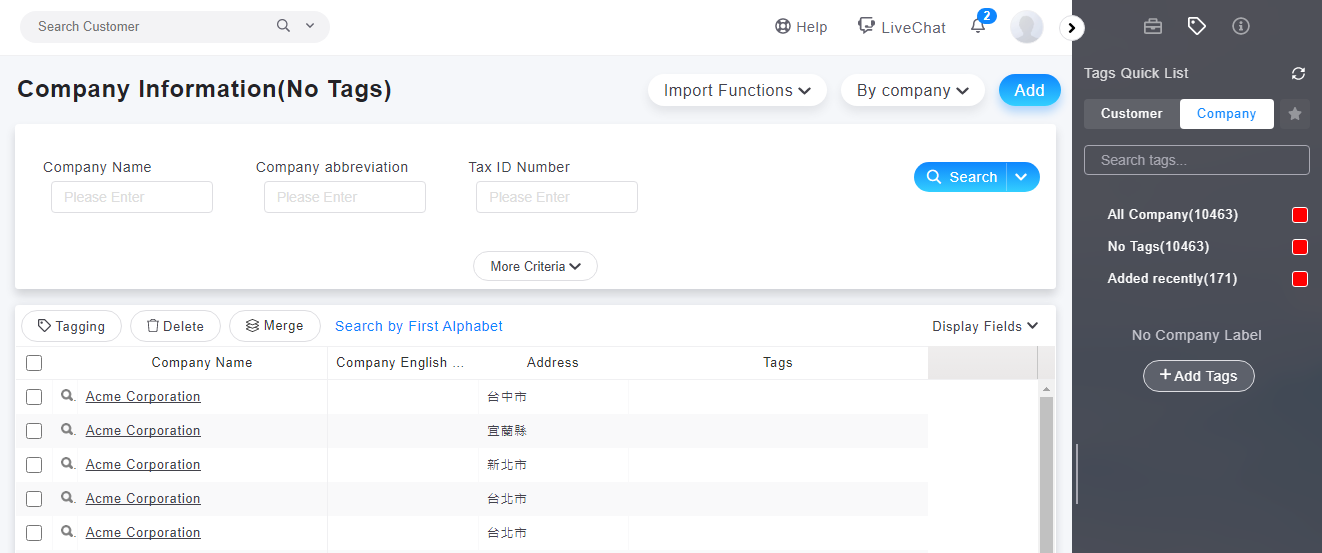Click the notification bell icon

point(978,27)
